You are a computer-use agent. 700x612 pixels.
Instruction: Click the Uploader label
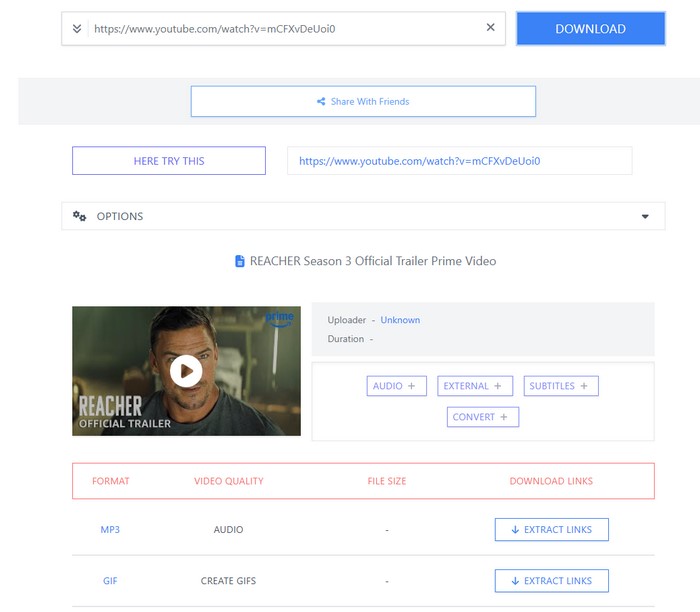(x=346, y=320)
